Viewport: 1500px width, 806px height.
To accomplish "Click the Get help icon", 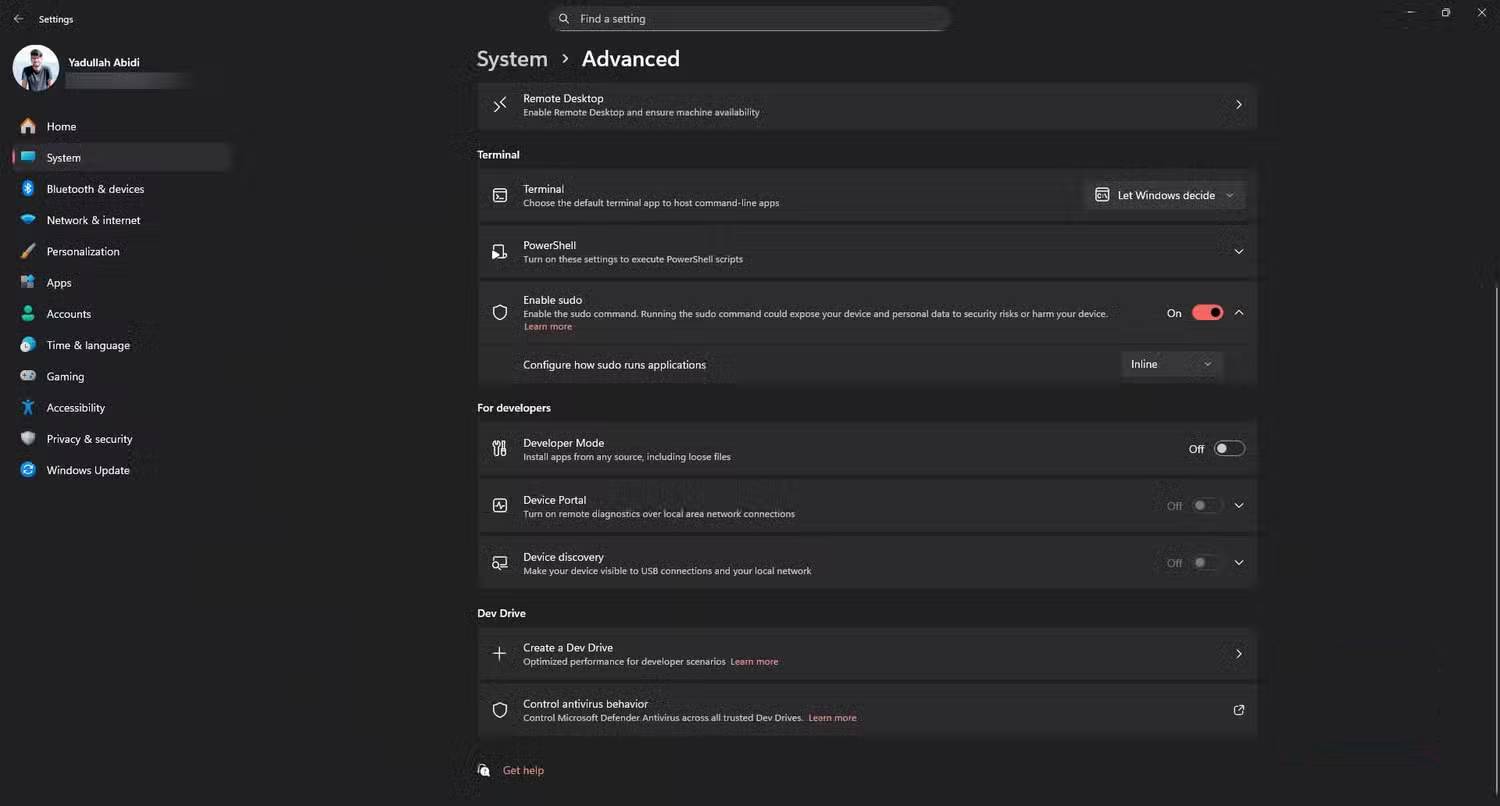I will tap(484, 770).
